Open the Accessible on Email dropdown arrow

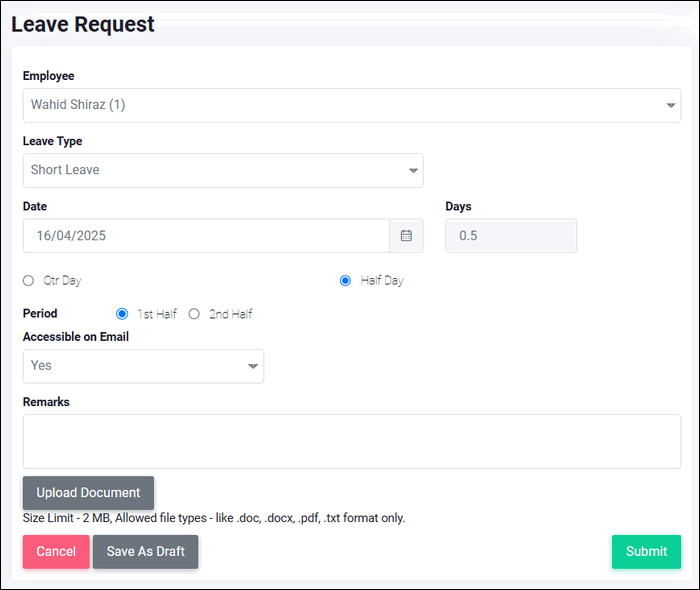click(x=253, y=366)
